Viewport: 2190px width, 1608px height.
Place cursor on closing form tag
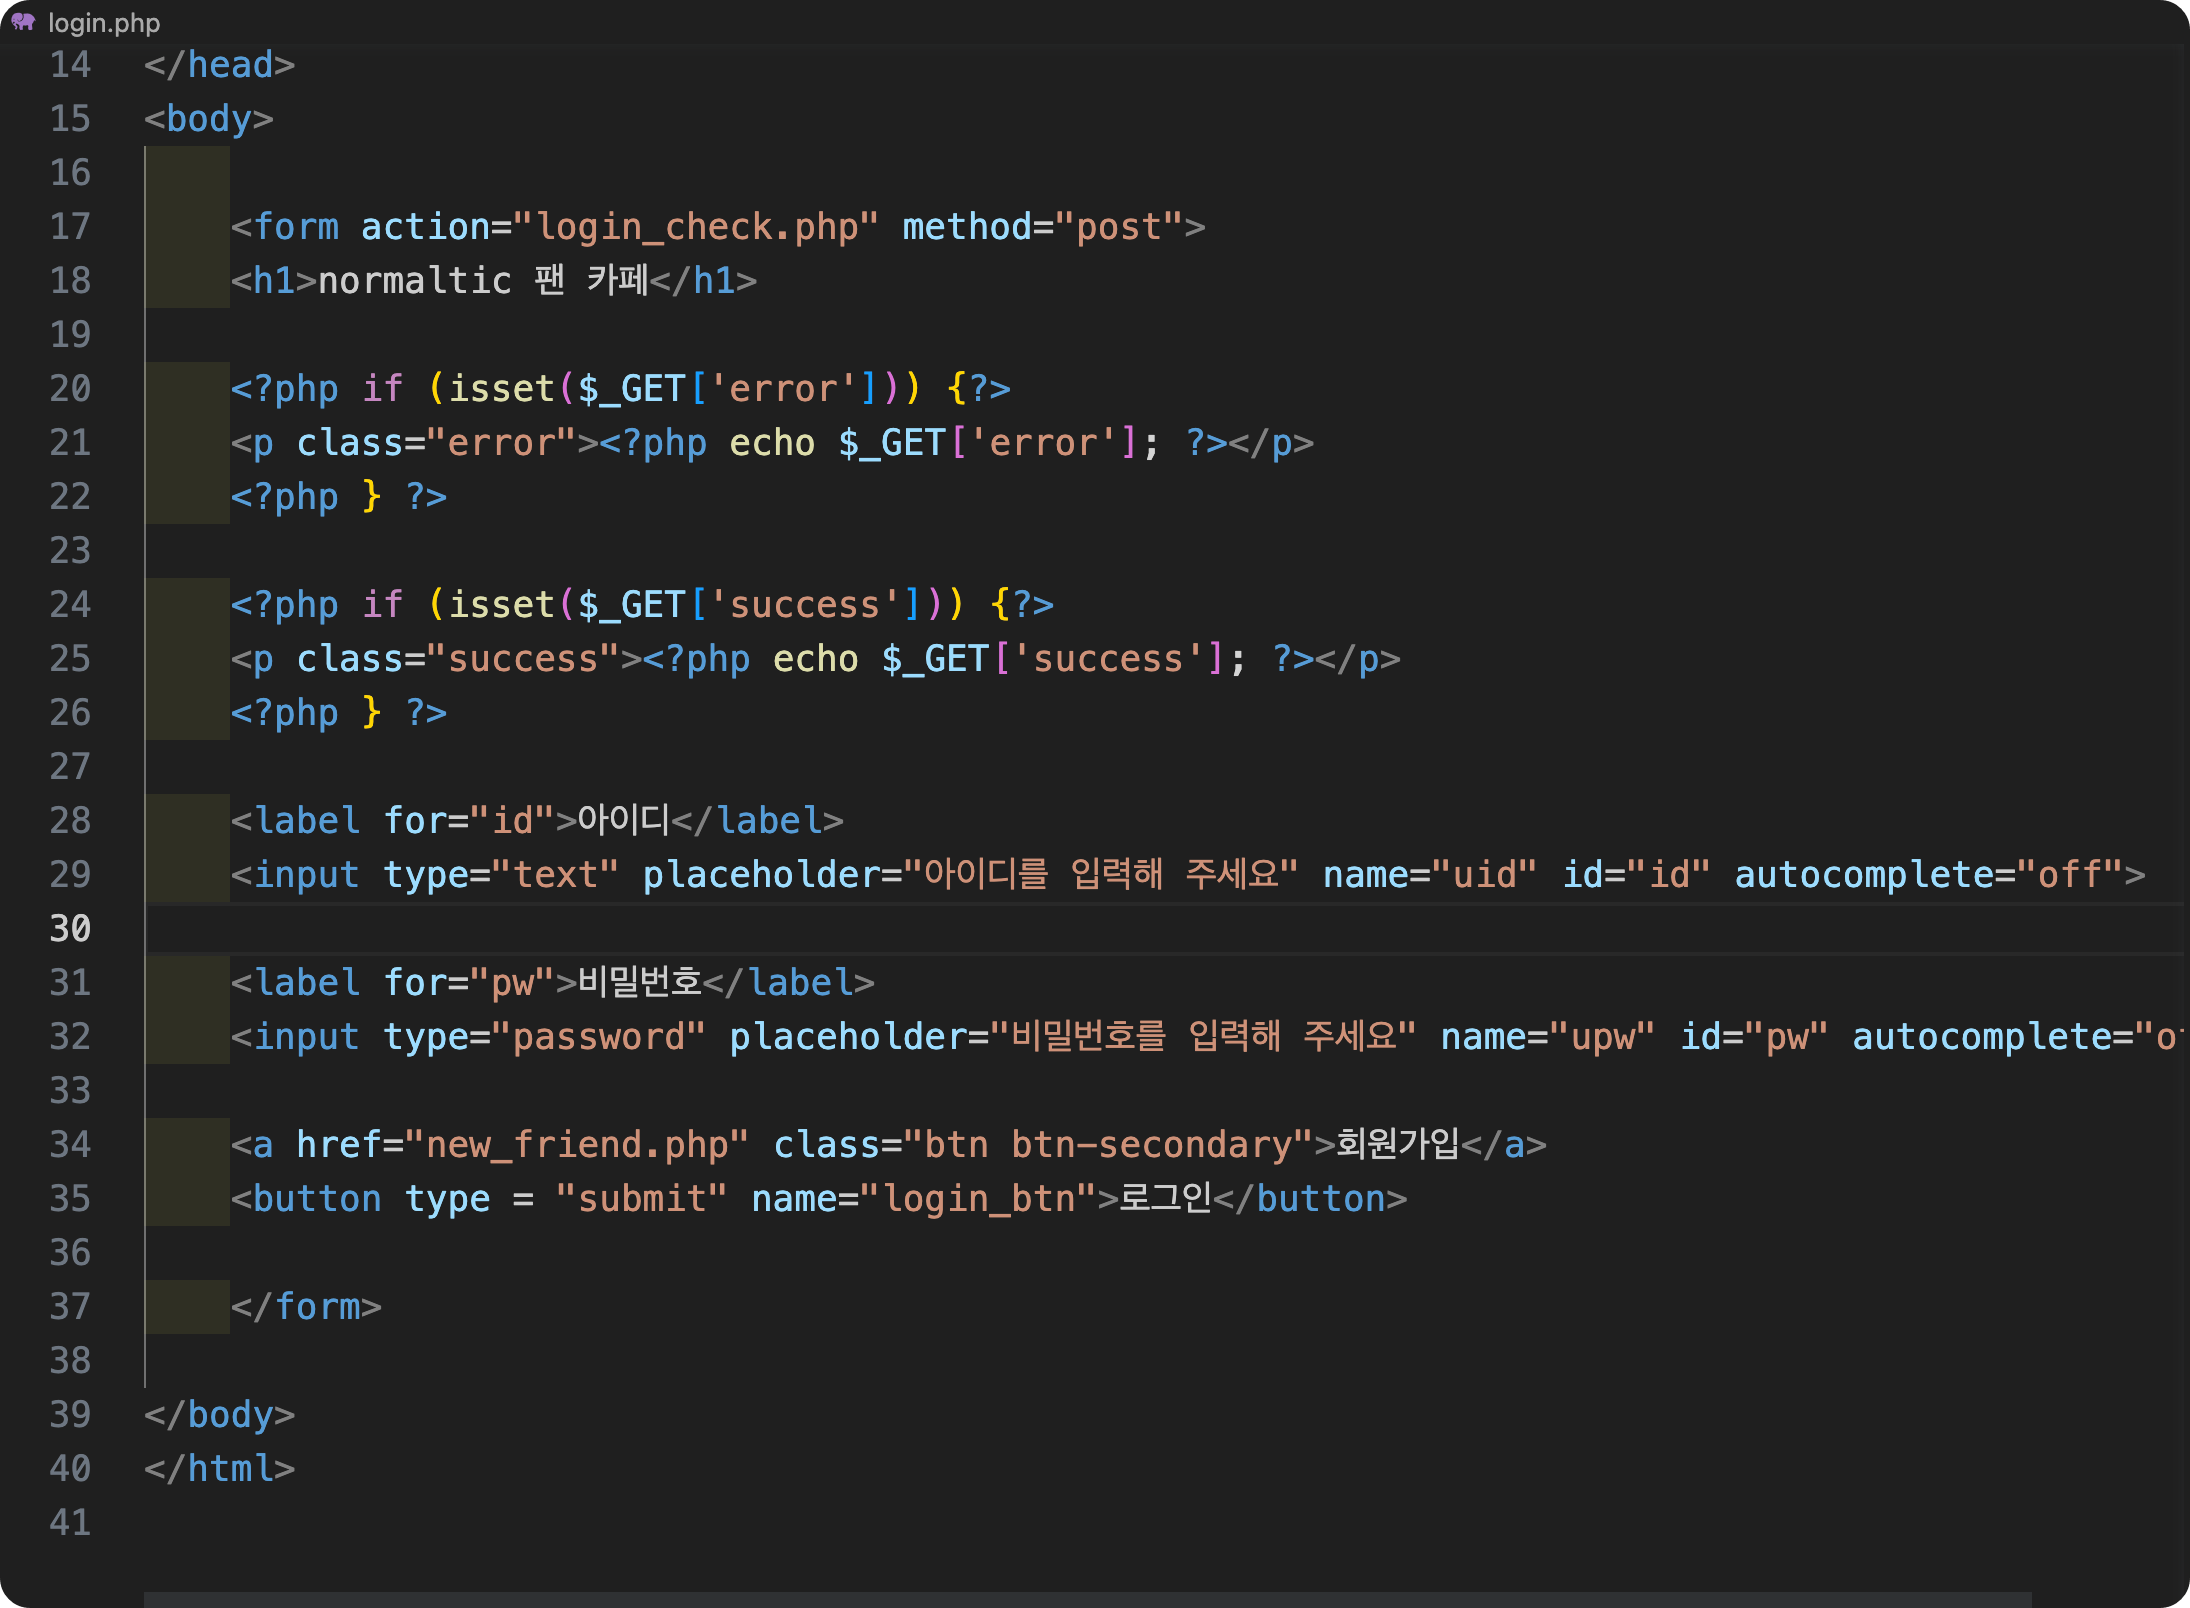(306, 1306)
